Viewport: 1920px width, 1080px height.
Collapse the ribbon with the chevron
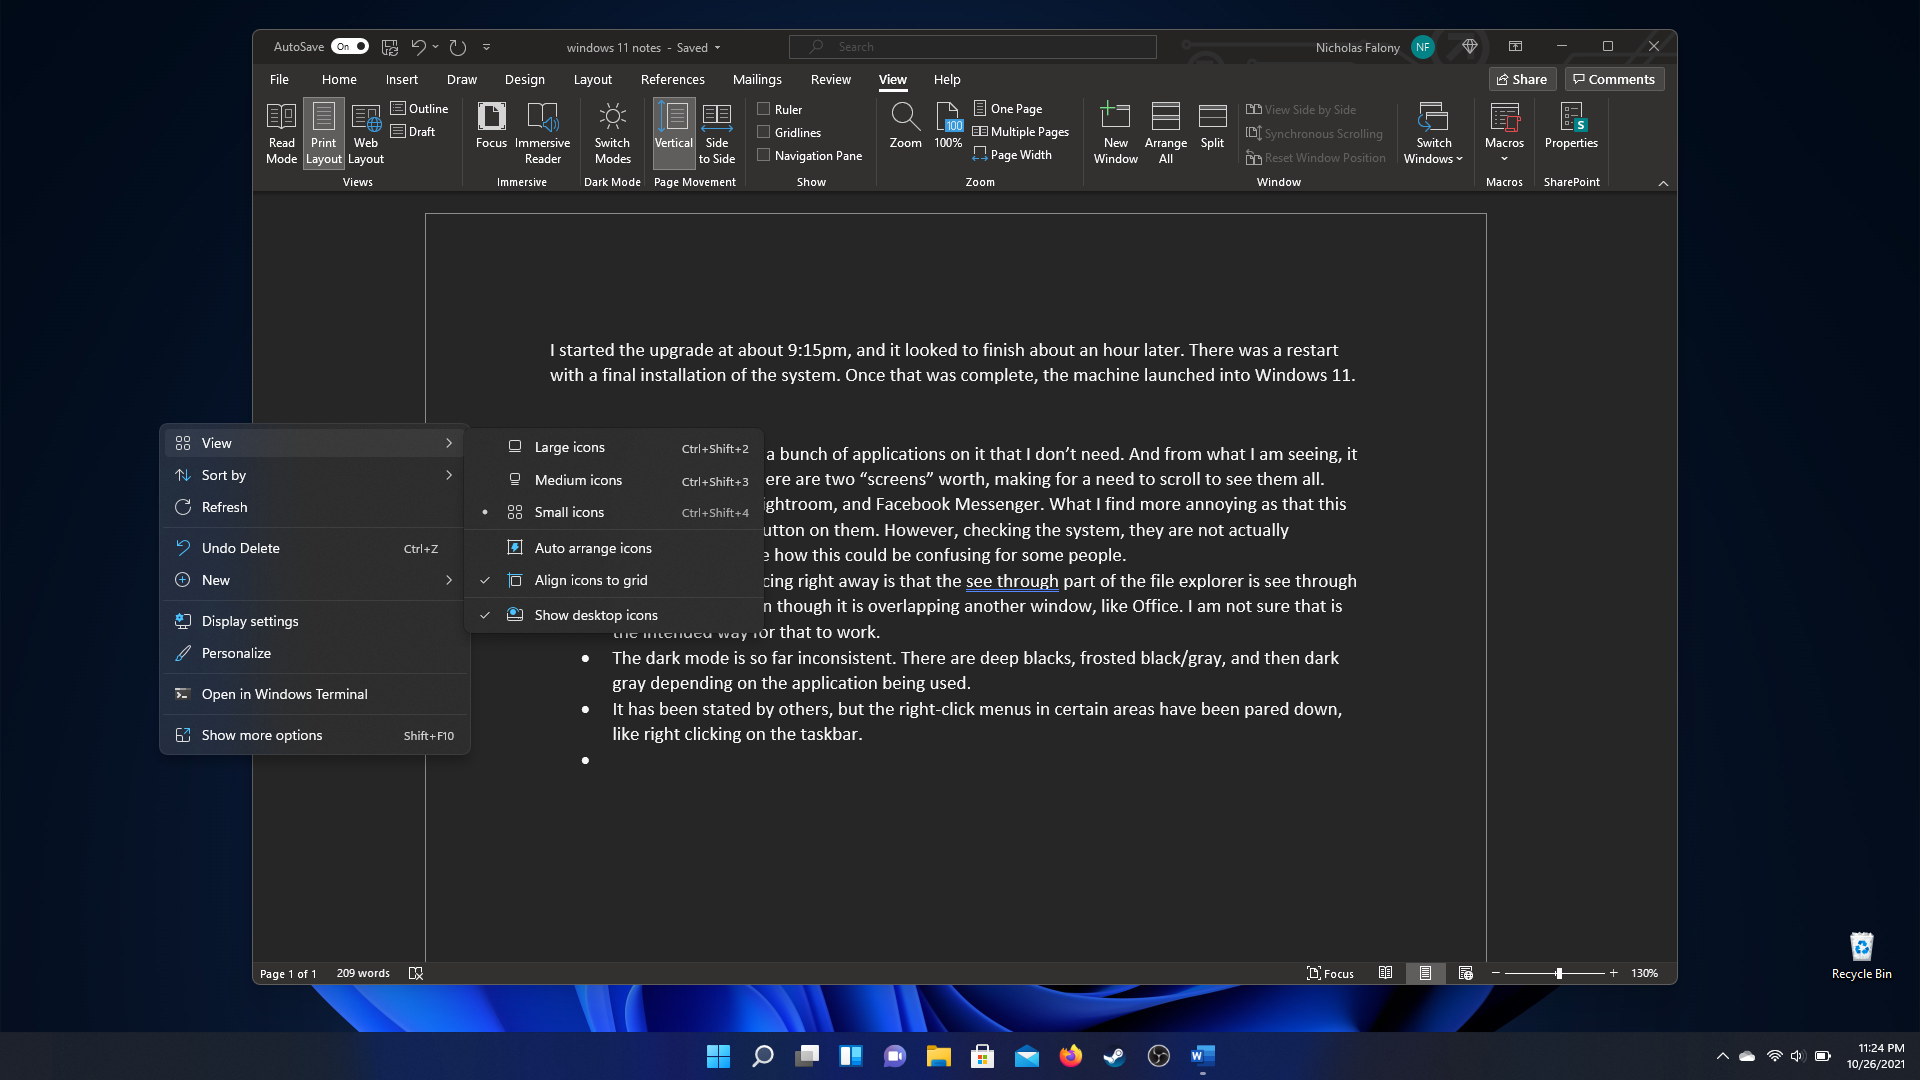point(1663,183)
